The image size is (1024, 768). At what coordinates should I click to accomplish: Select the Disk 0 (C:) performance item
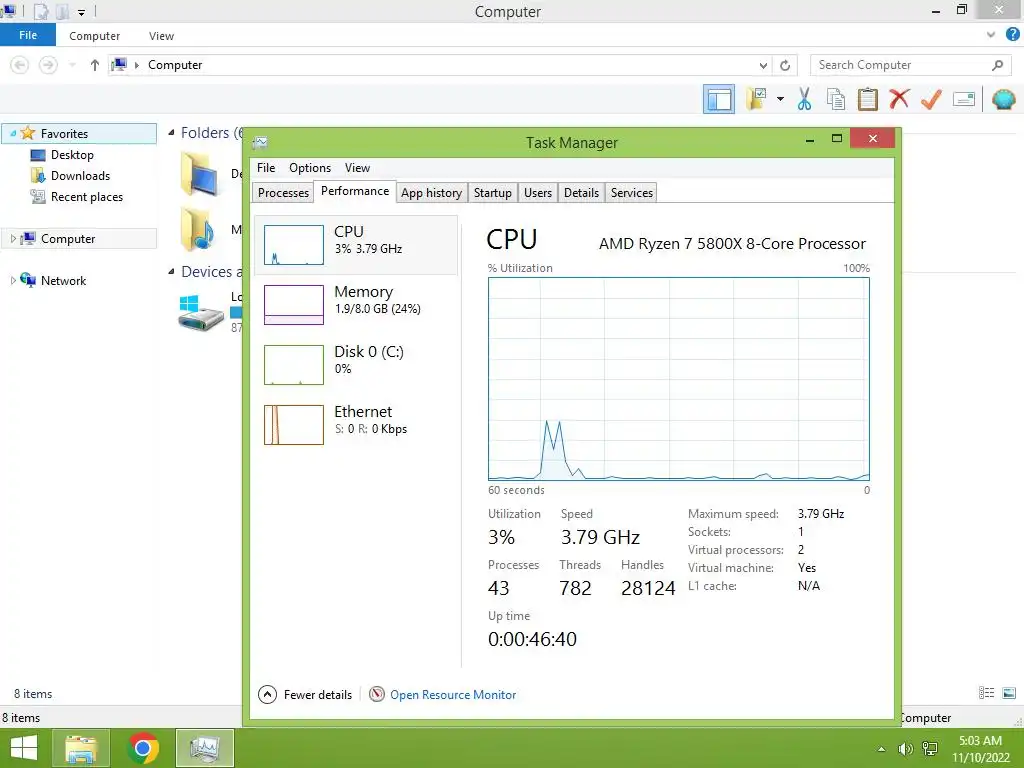(x=357, y=365)
